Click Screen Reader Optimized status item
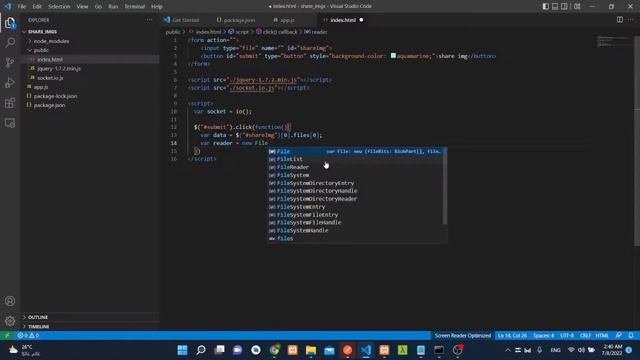 click(x=462, y=335)
